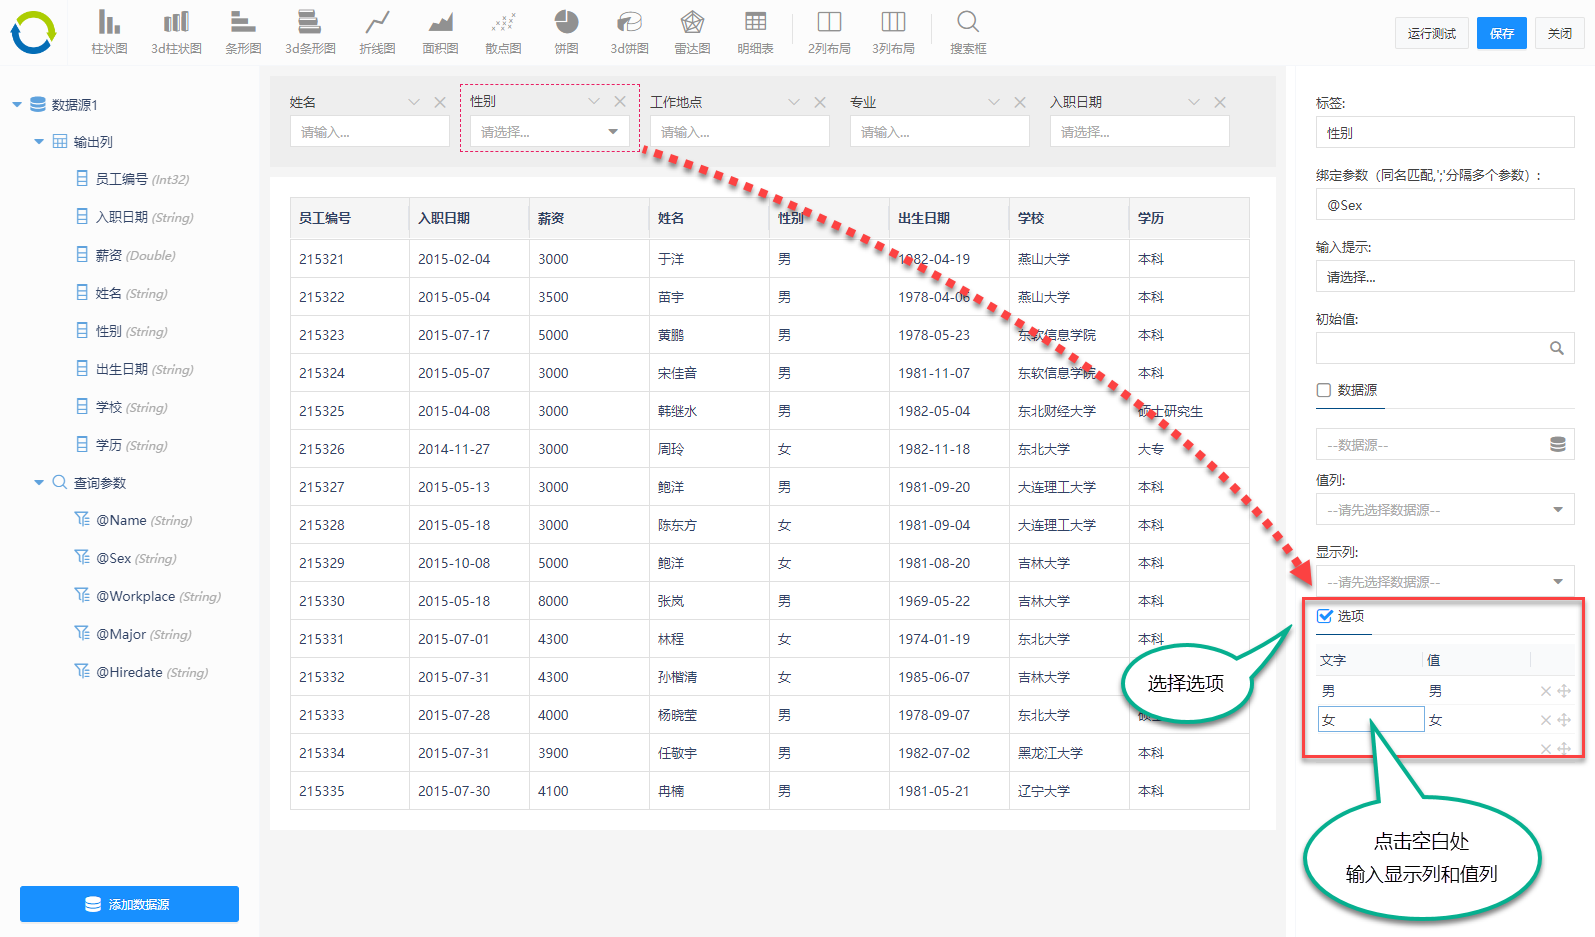Screen dimensions: 1595x937
Task: Add a 2列布局 two-column layout
Action: point(829,32)
